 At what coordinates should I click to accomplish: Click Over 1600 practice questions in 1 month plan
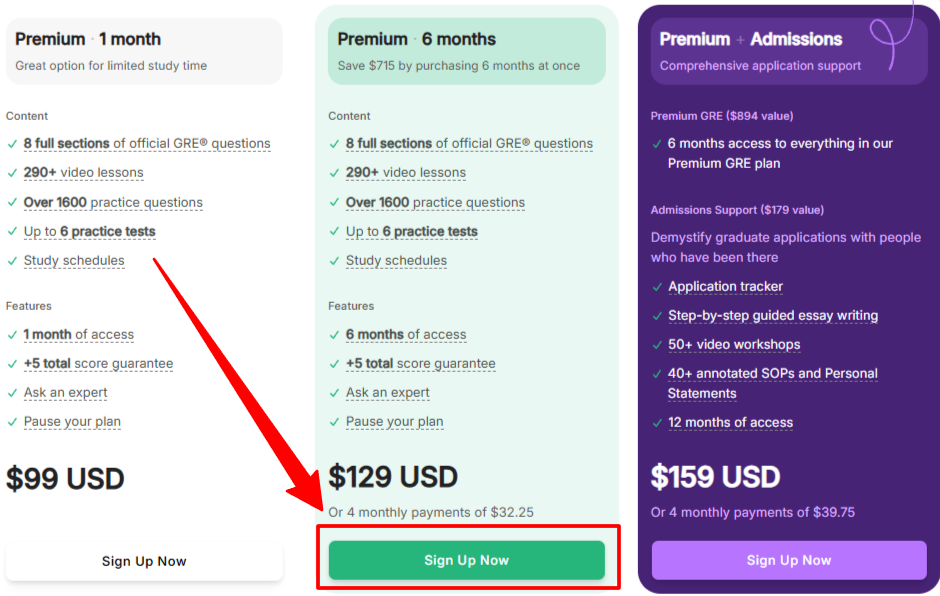coord(113,202)
